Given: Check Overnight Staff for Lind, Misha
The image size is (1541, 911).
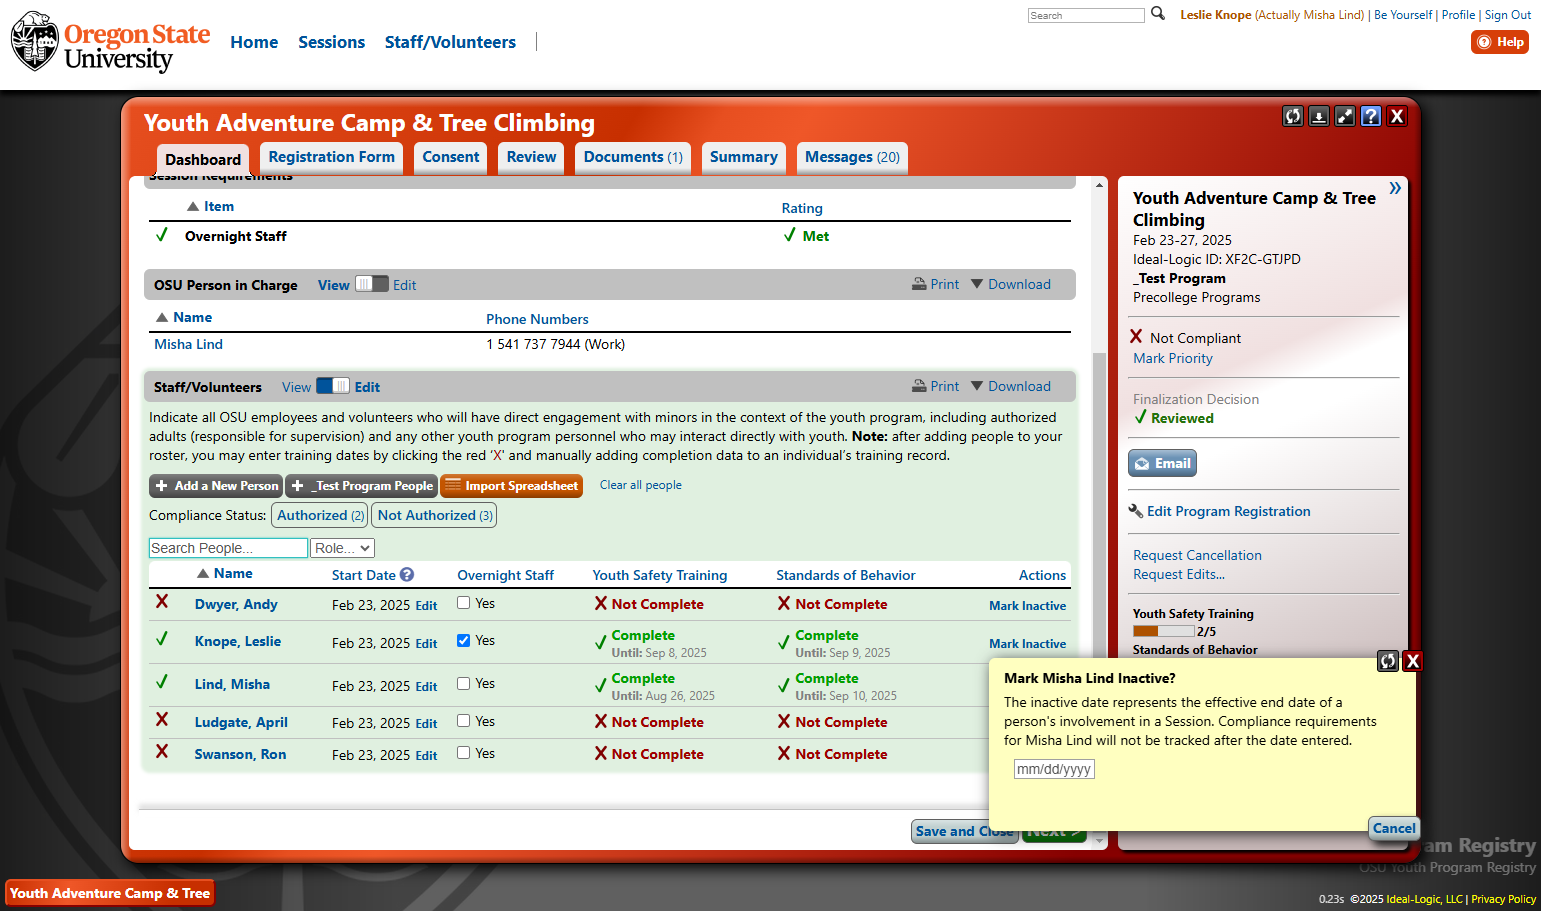Looking at the screenshot, I should pyautogui.click(x=463, y=683).
